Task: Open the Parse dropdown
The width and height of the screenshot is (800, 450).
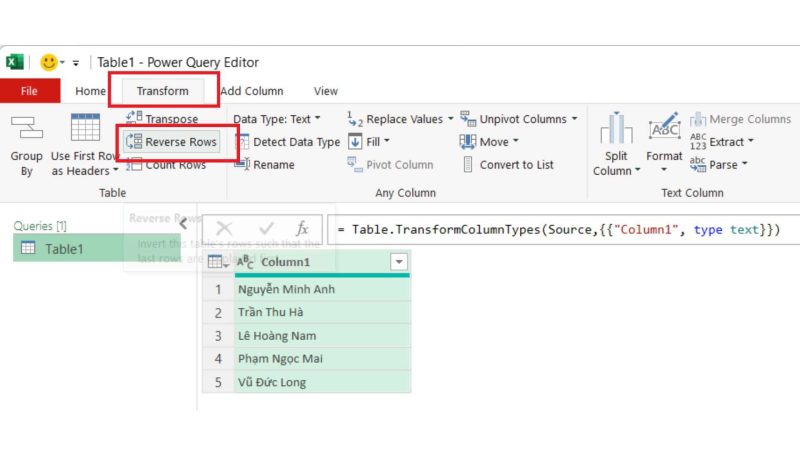Action: click(x=718, y=164)
